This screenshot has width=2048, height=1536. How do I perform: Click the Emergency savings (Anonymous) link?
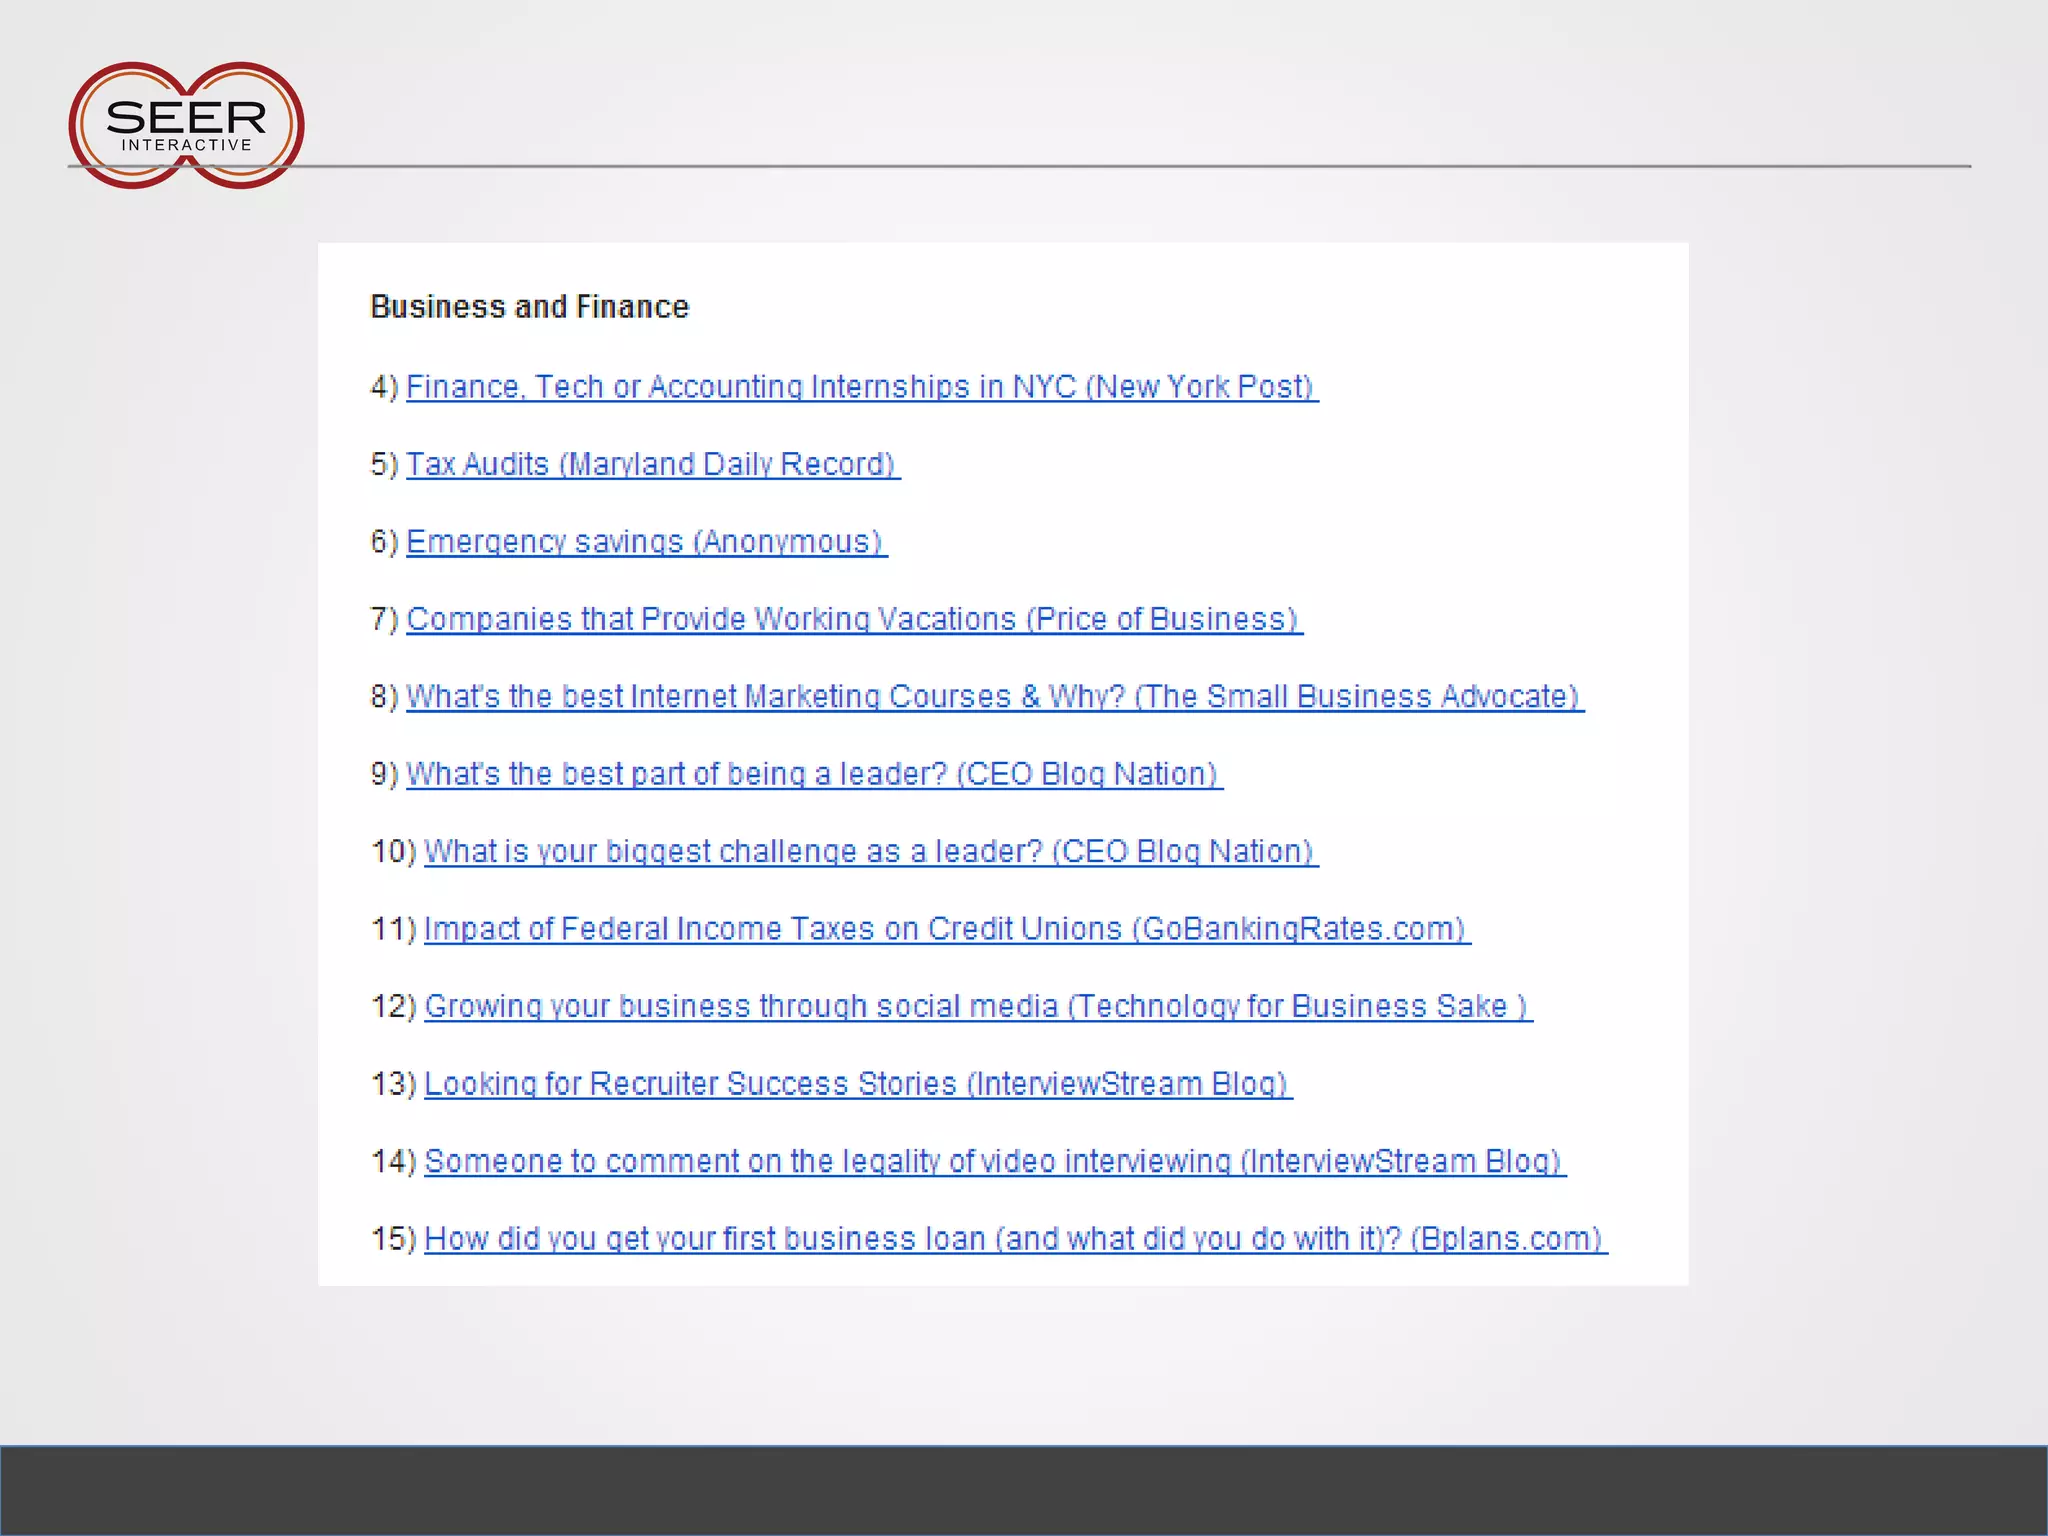(x=645, y=542)
